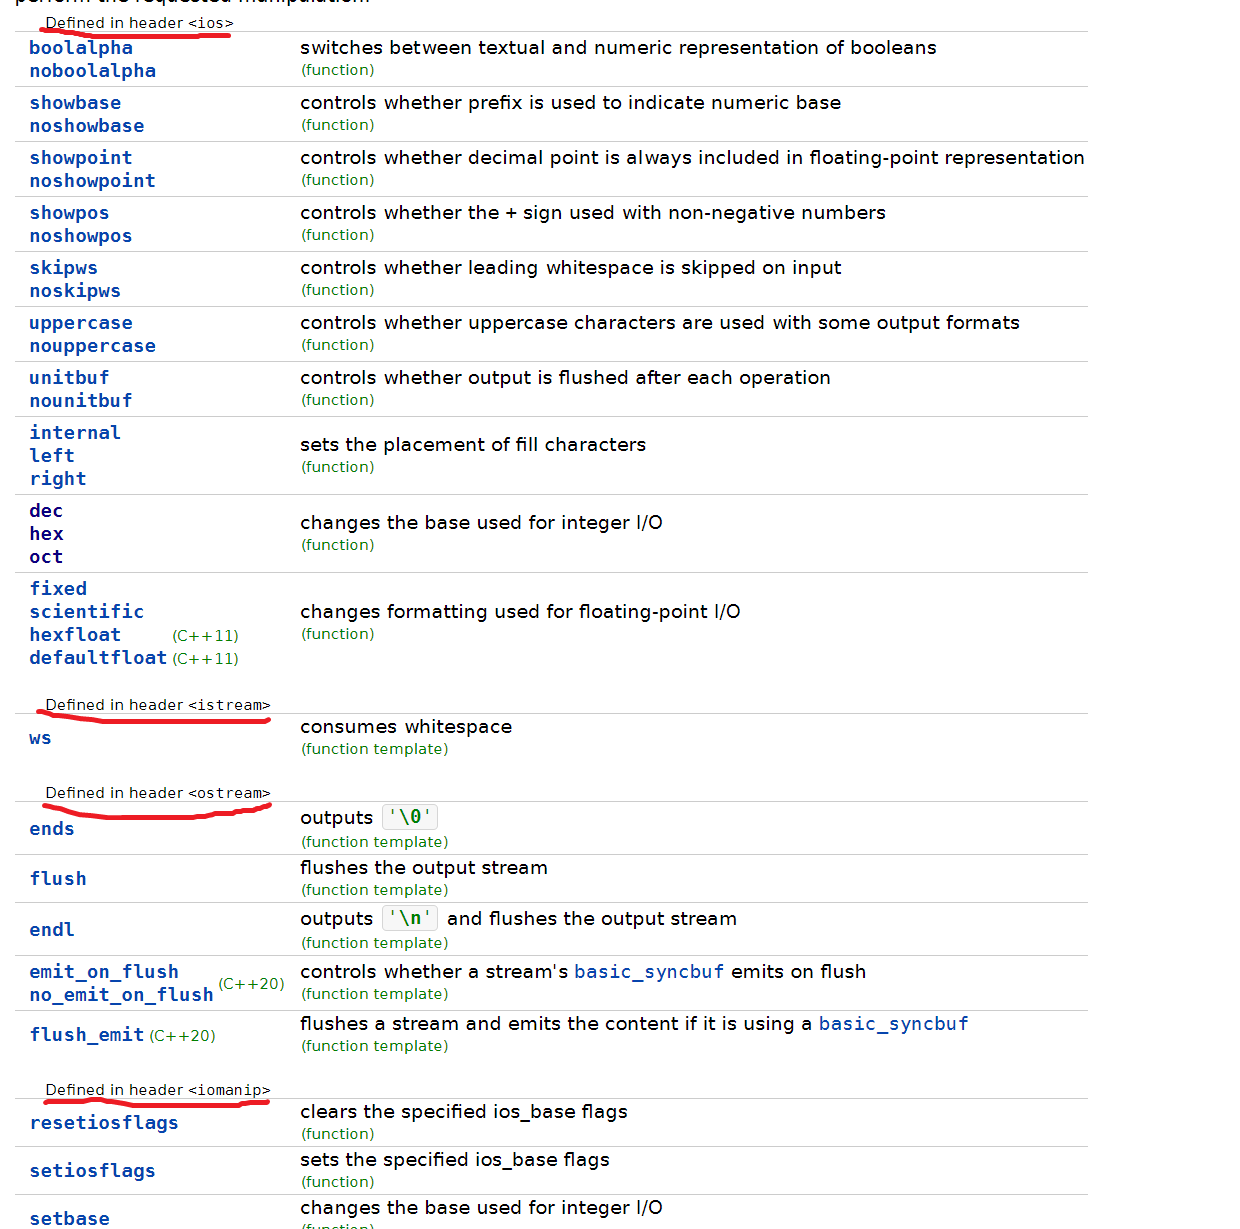This screenshot has height=1229, width=1240.
Task: Click the (C++20) mark beside flush_emit
Action: (182, 1036)
